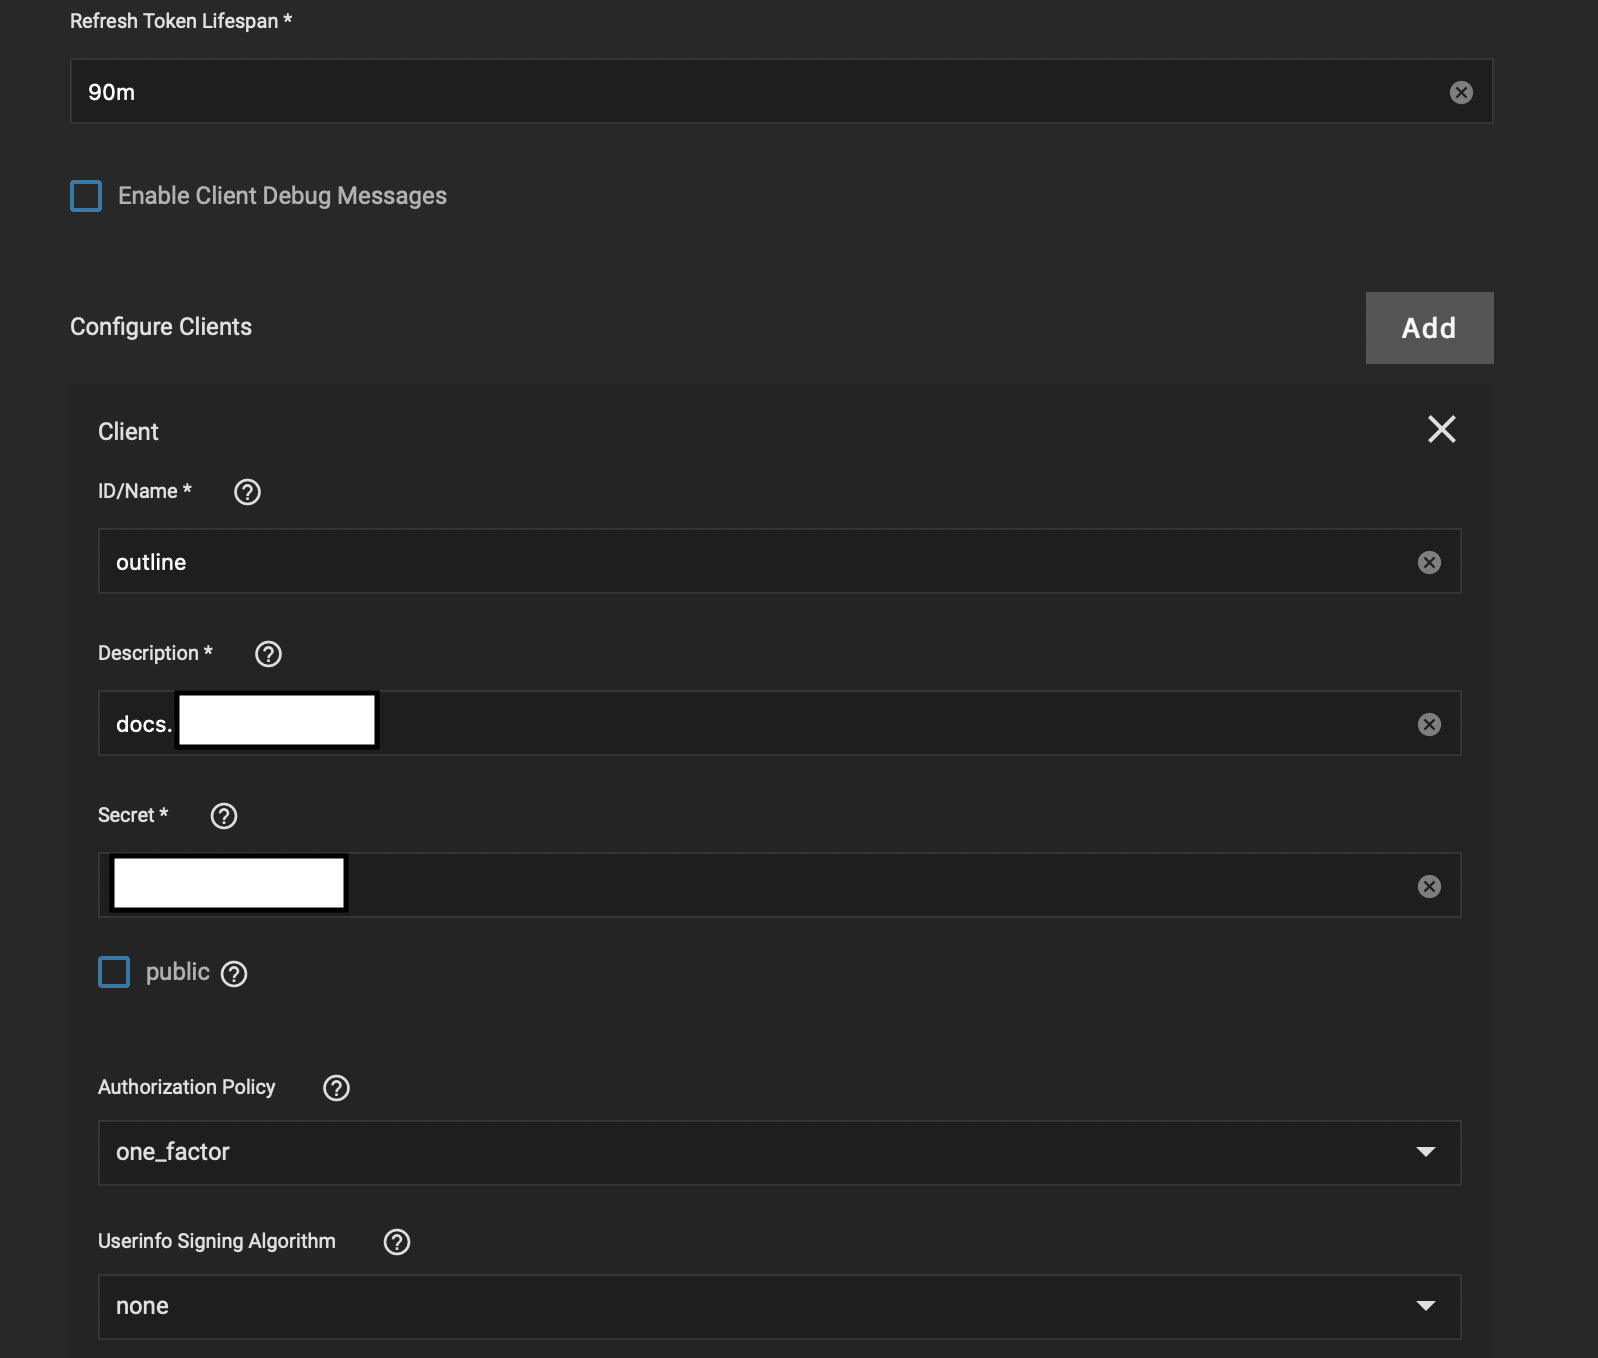Show help for Description
This screenshot has width=1598, height=1358.
click(268, 654)
